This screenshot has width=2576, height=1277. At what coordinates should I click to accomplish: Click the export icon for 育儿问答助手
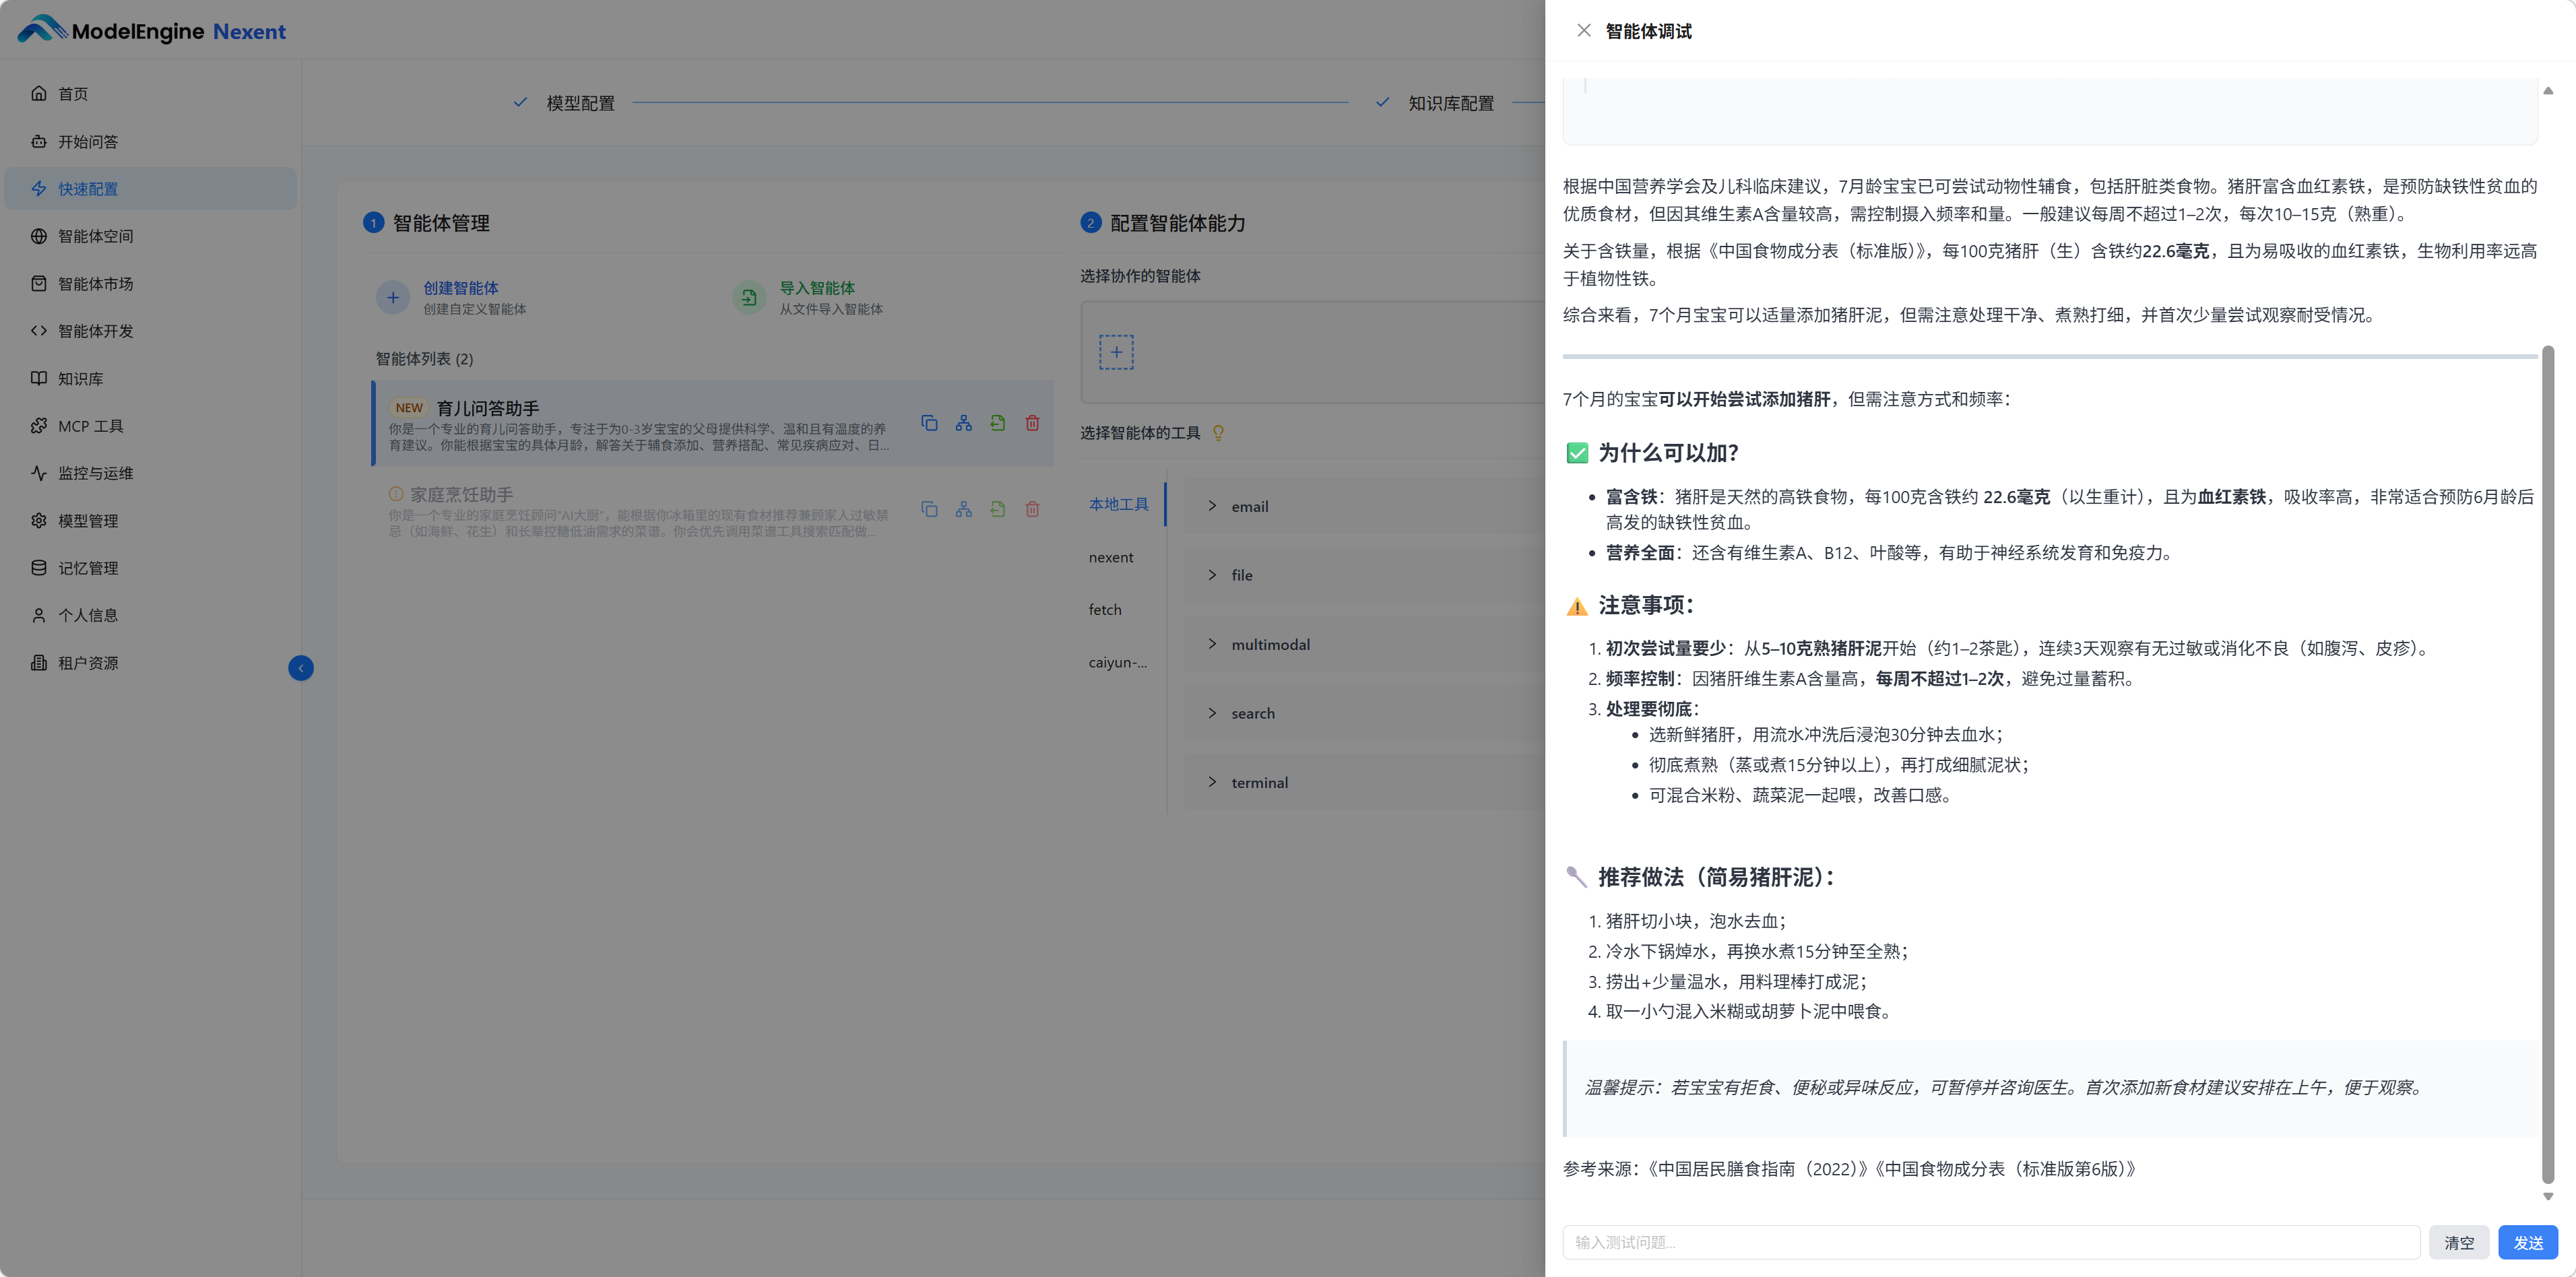(997, 423)
